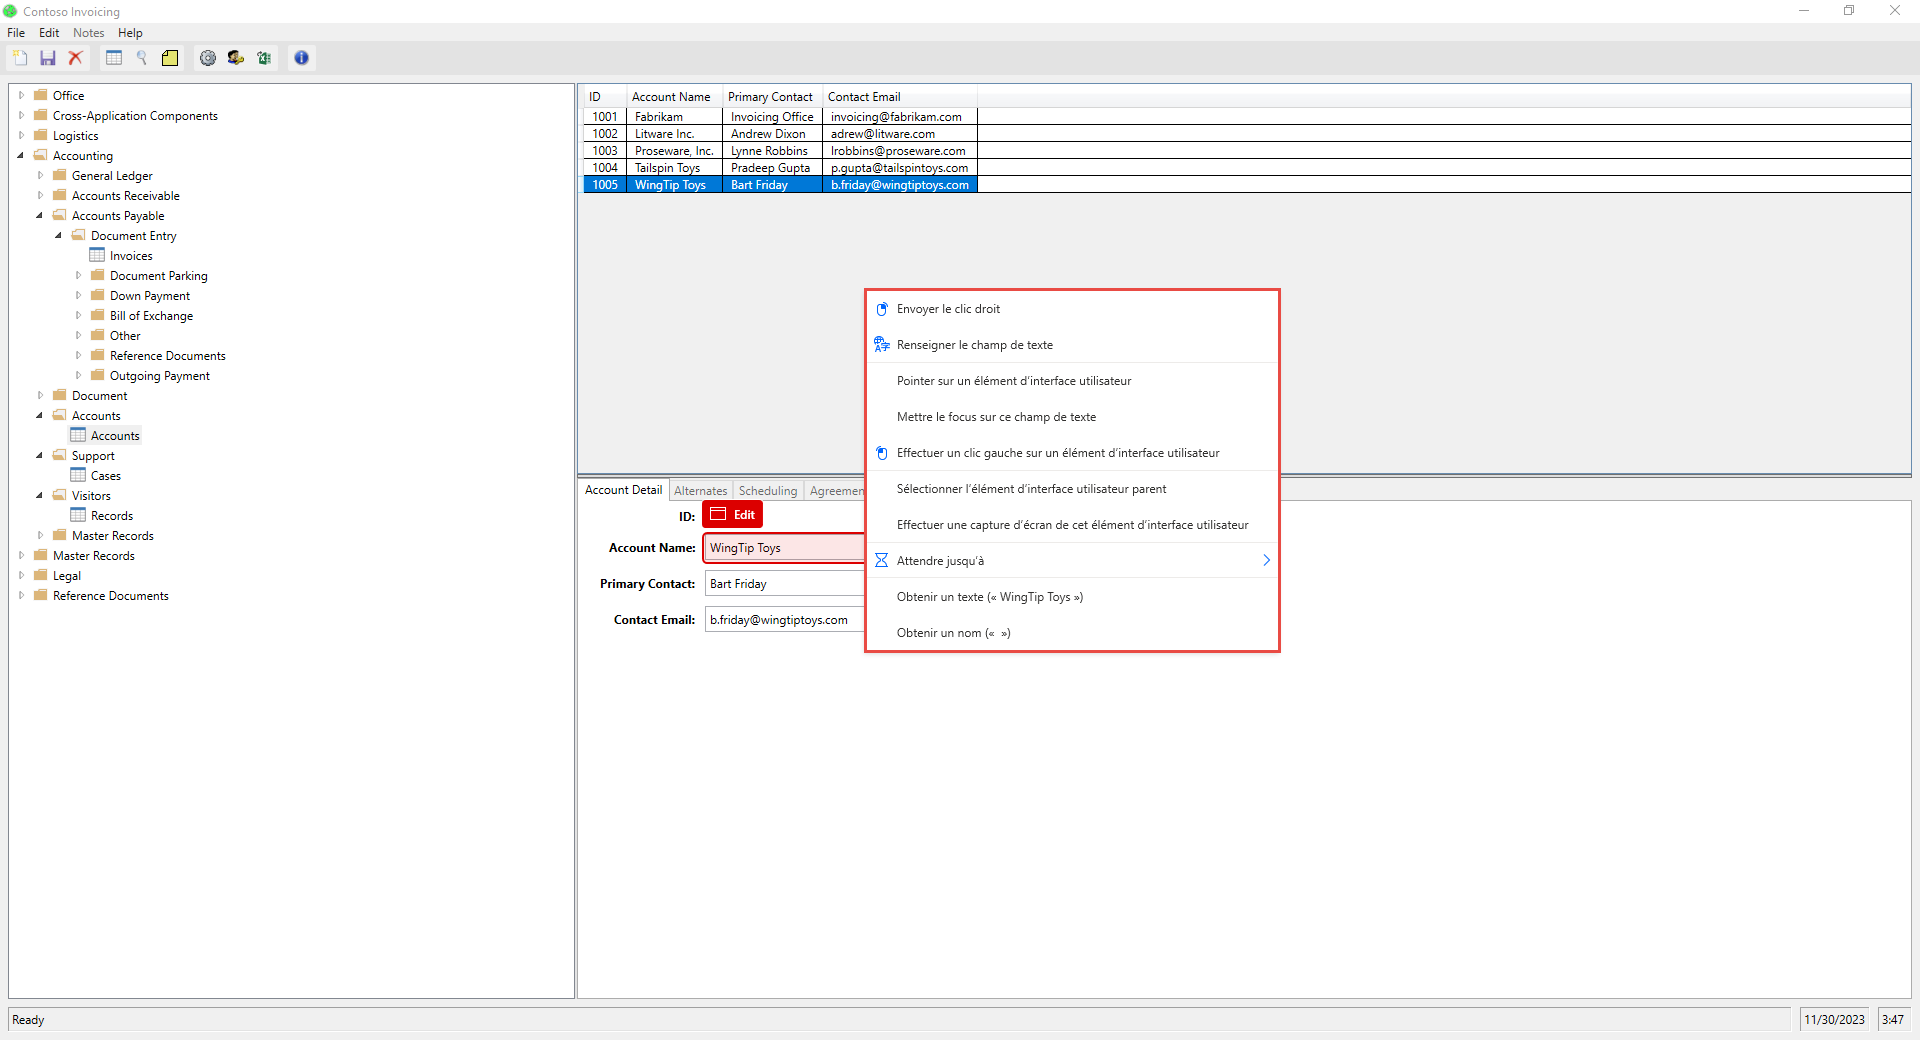Viewport: 1920px width, 1040px height.
Task: Click the hourglass icon beside Attendre jusqu'à
Action: point(881,561)
